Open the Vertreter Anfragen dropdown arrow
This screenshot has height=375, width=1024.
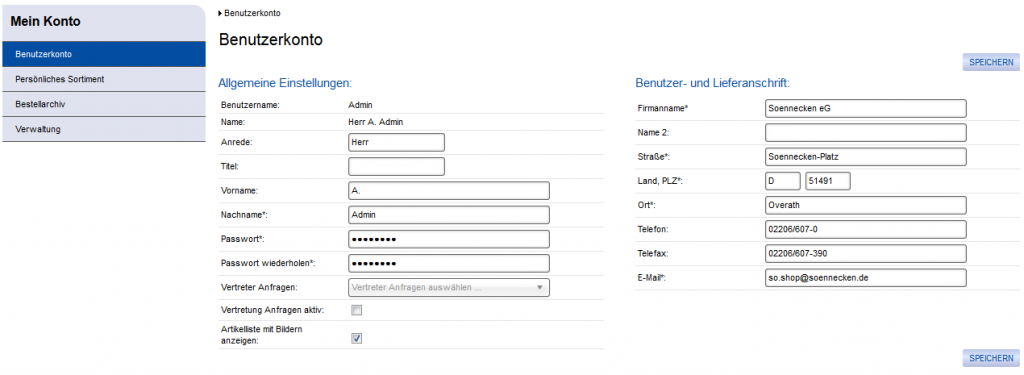click(x=539, y=287)
